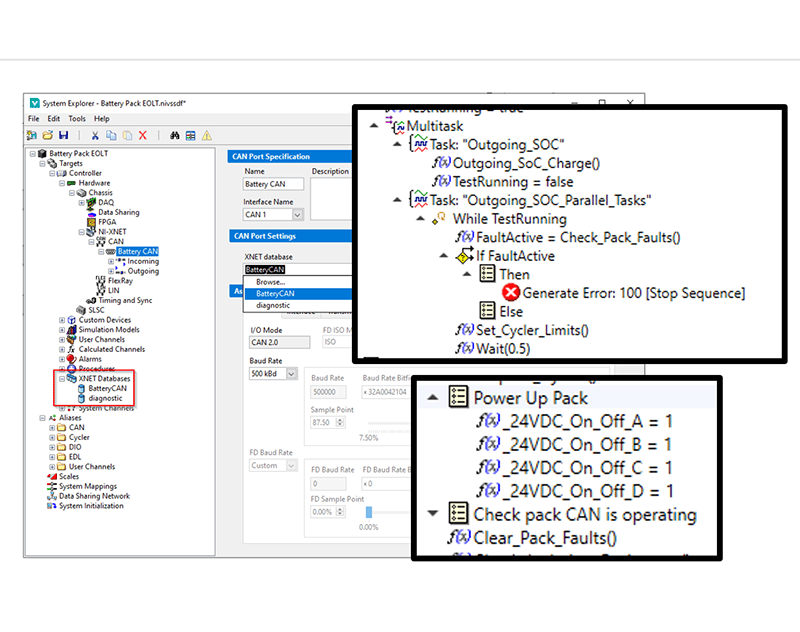
Task: Expand the Incoming frames node
Action: (111, 261)
